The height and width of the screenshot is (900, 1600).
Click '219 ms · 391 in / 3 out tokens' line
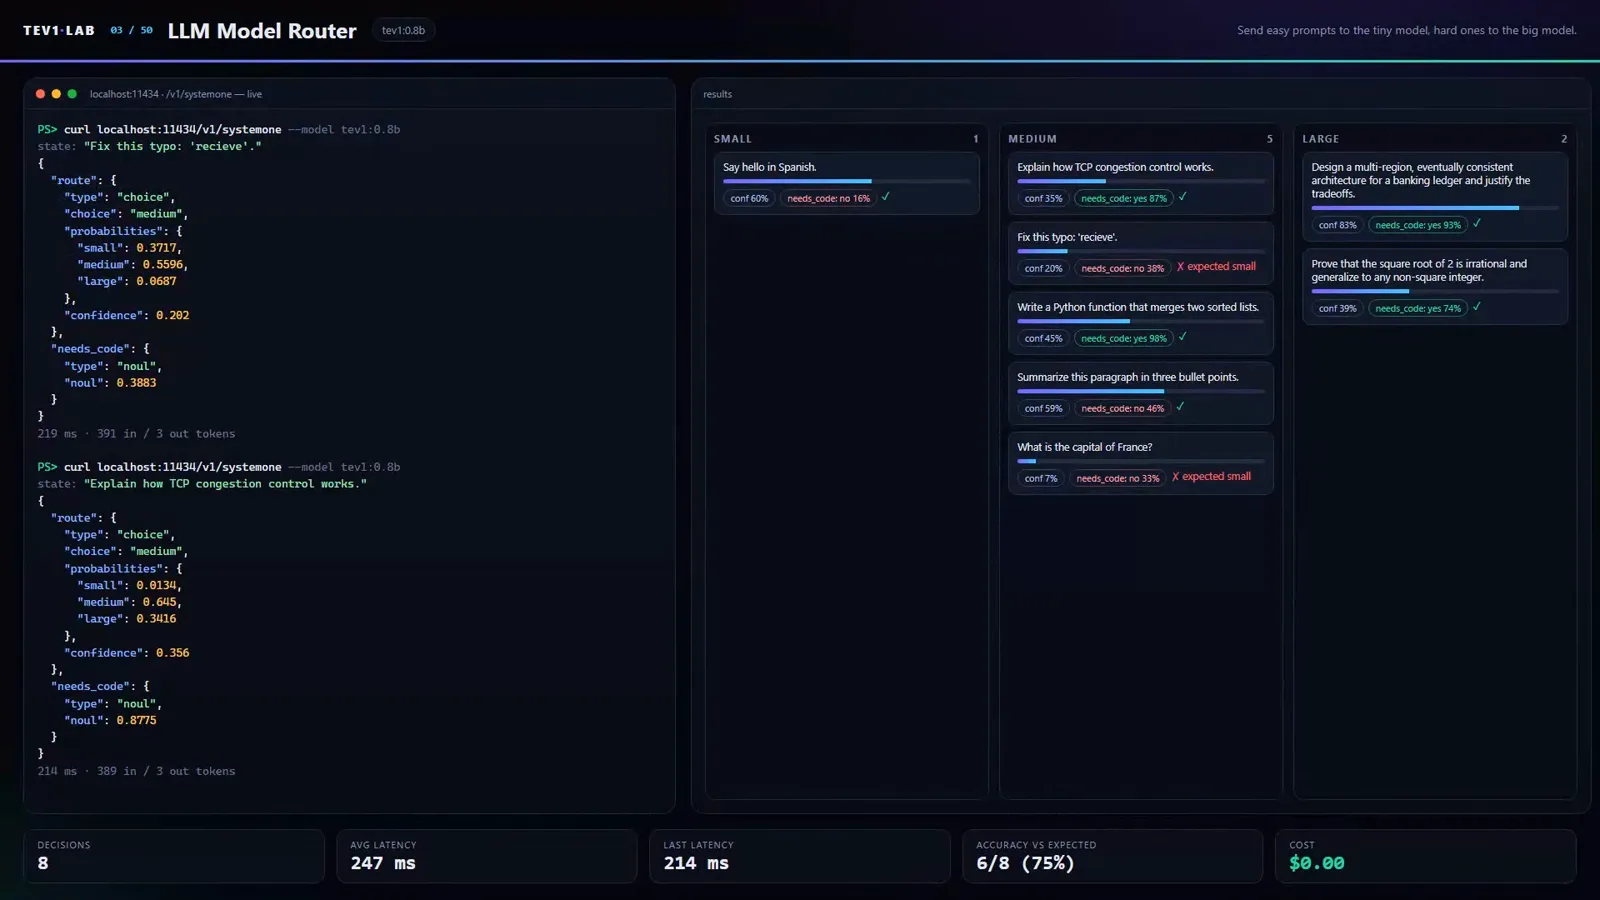point(136,434)
